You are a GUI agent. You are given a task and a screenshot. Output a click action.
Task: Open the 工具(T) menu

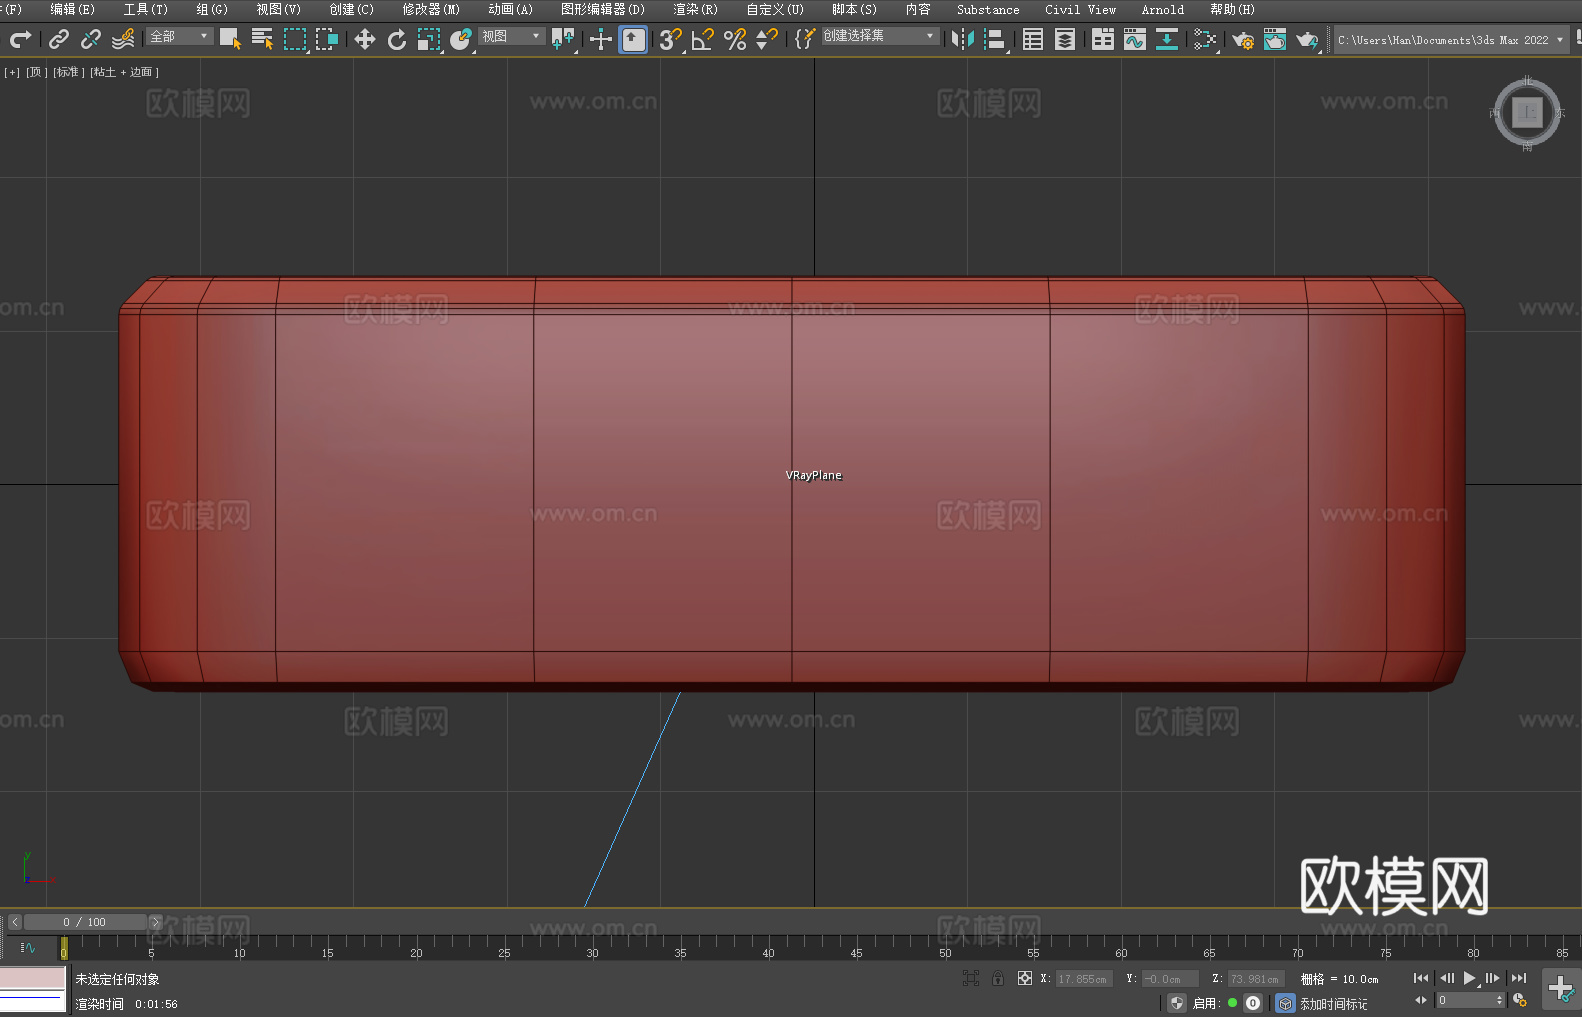click(145, 9)
